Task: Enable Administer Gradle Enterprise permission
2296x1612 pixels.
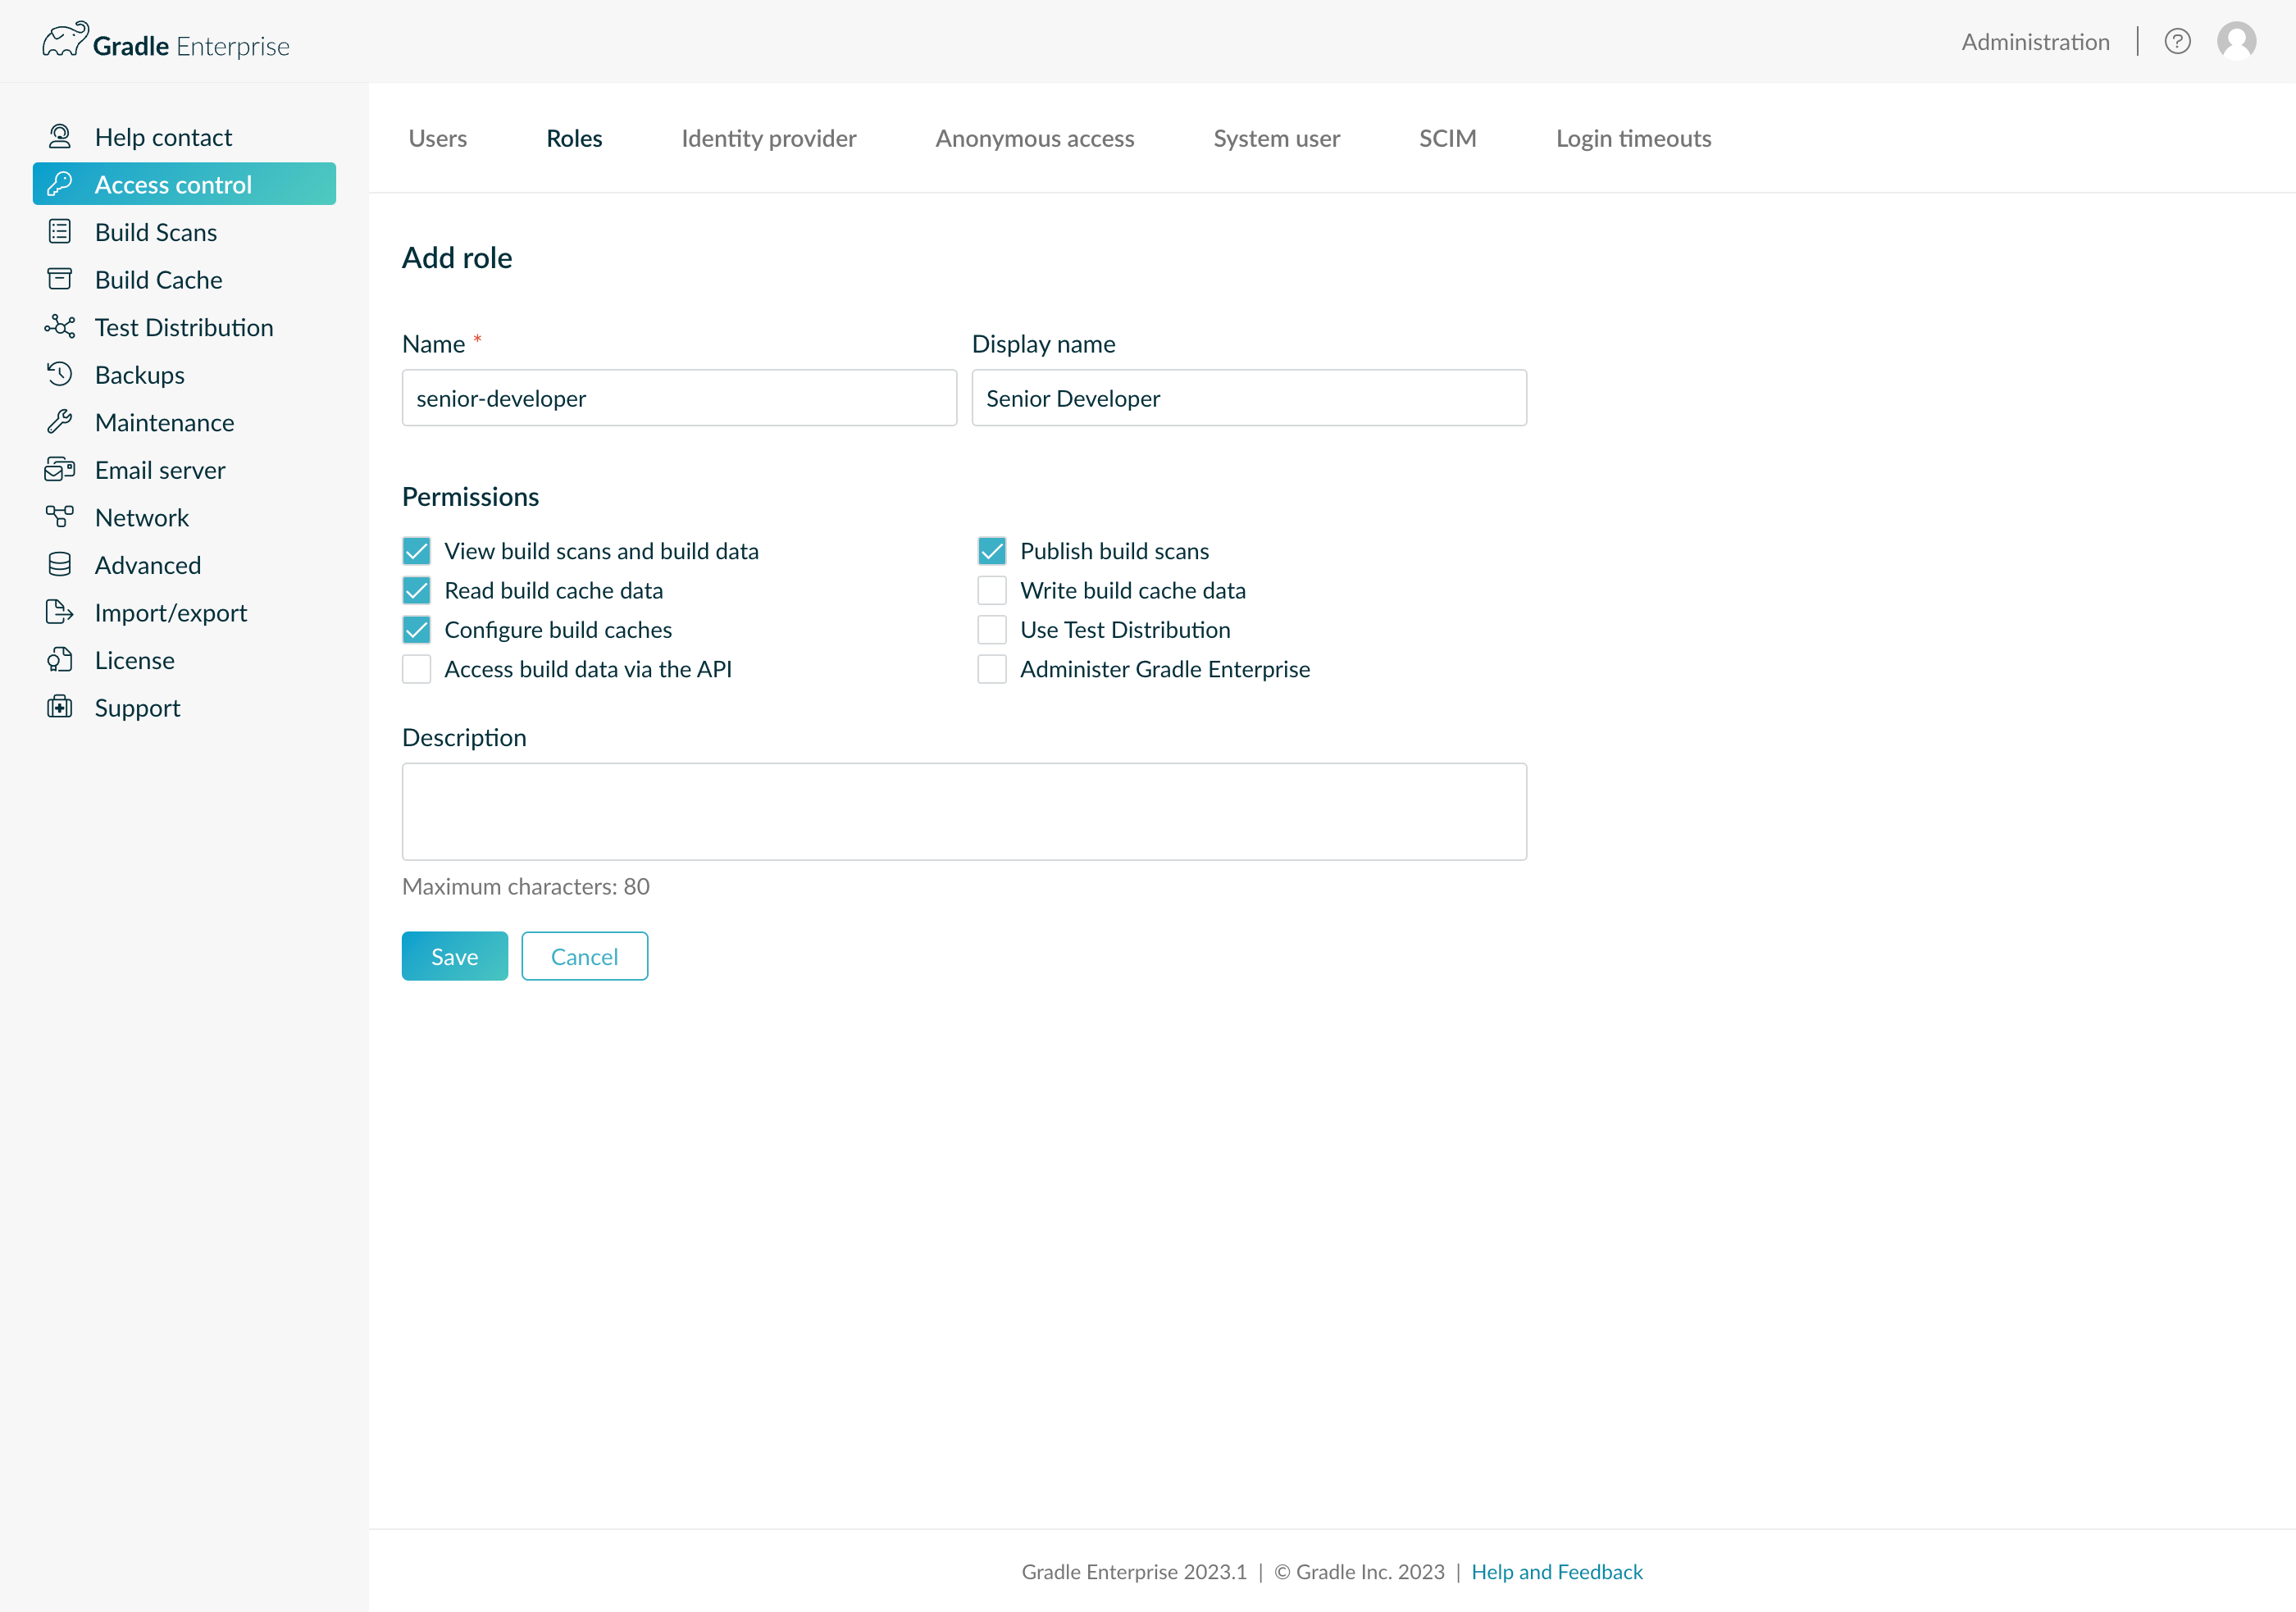Action: click(x=992, y=669)
